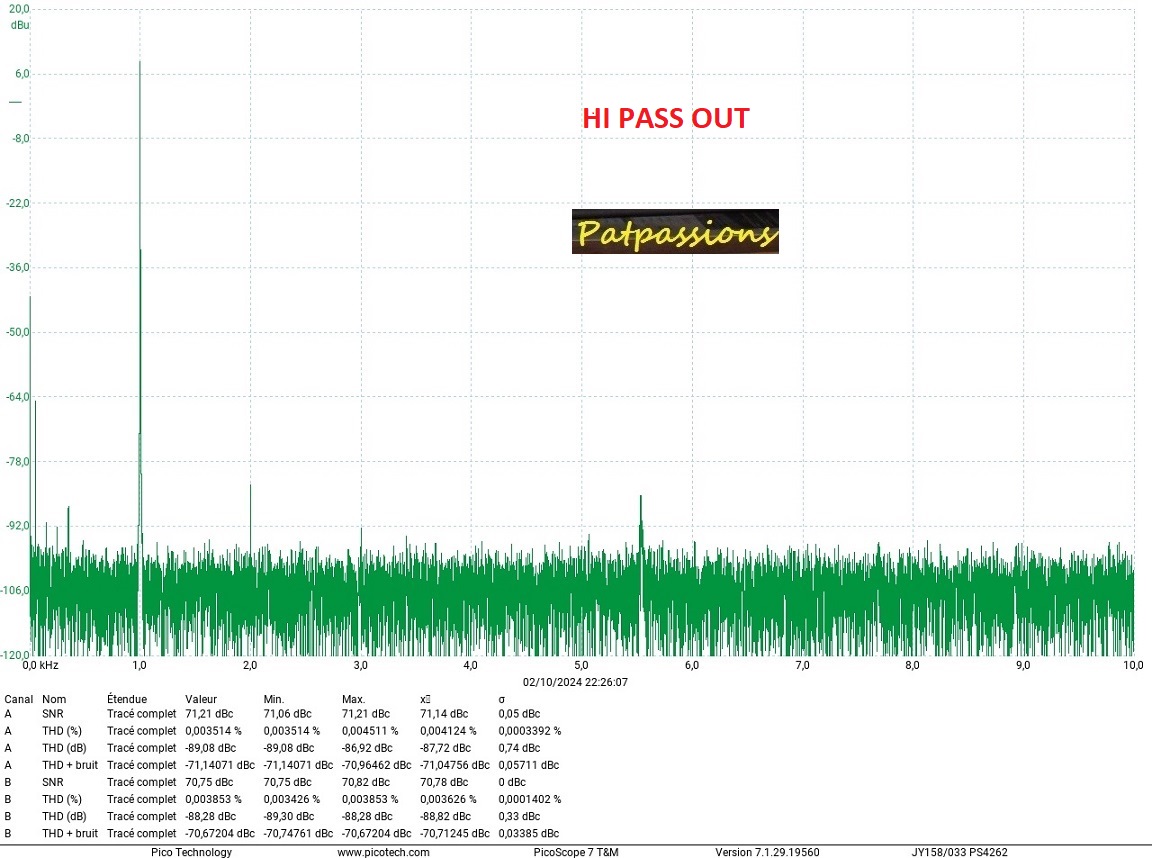The width and height of the screenshot is (1152, 858).
Task: Select the Nom column header
Action: 54,699
